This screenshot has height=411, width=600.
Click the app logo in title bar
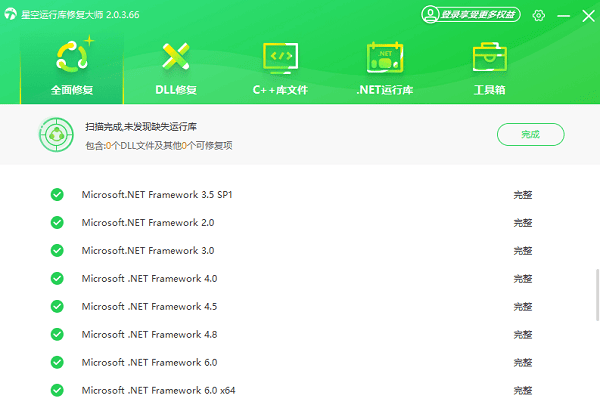click(12, 15)
